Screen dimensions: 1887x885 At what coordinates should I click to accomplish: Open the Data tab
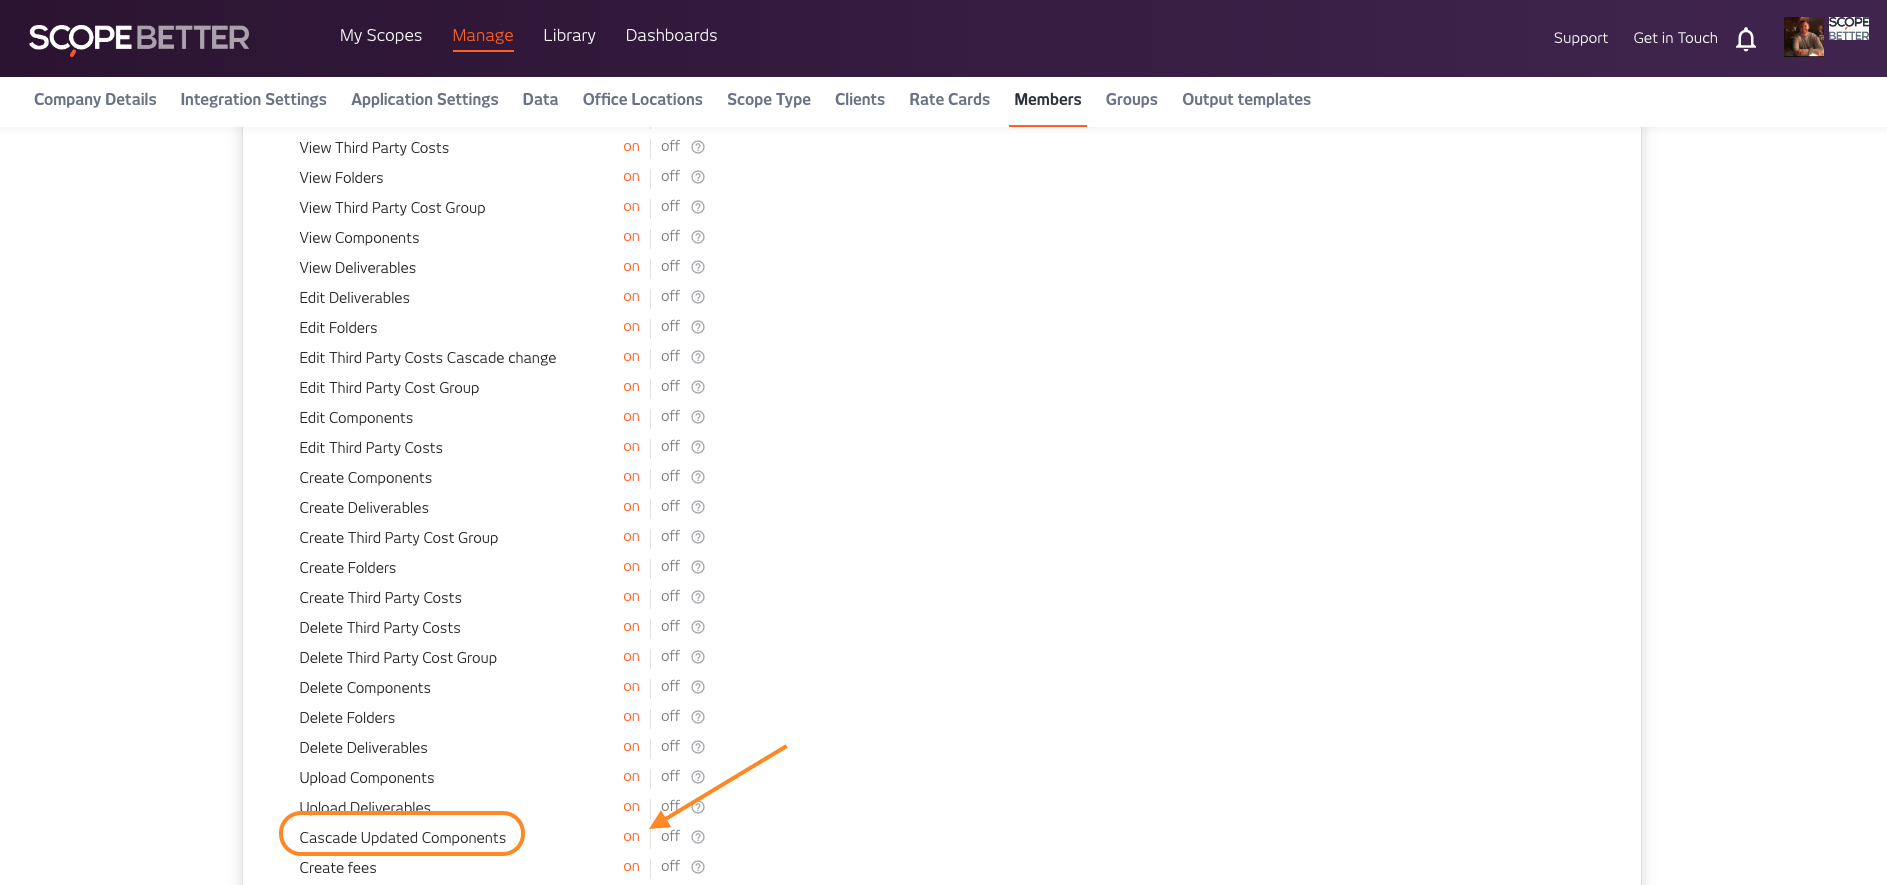click(540, 99)
